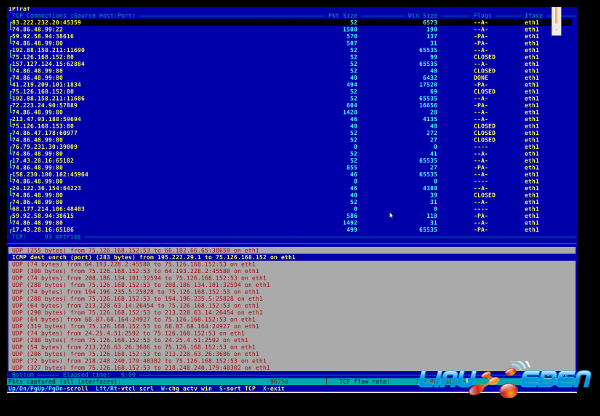This screenshot has height=416, width=600.
Task: Click the 158.230.100.102:45964 connection row
Action: 291,175
